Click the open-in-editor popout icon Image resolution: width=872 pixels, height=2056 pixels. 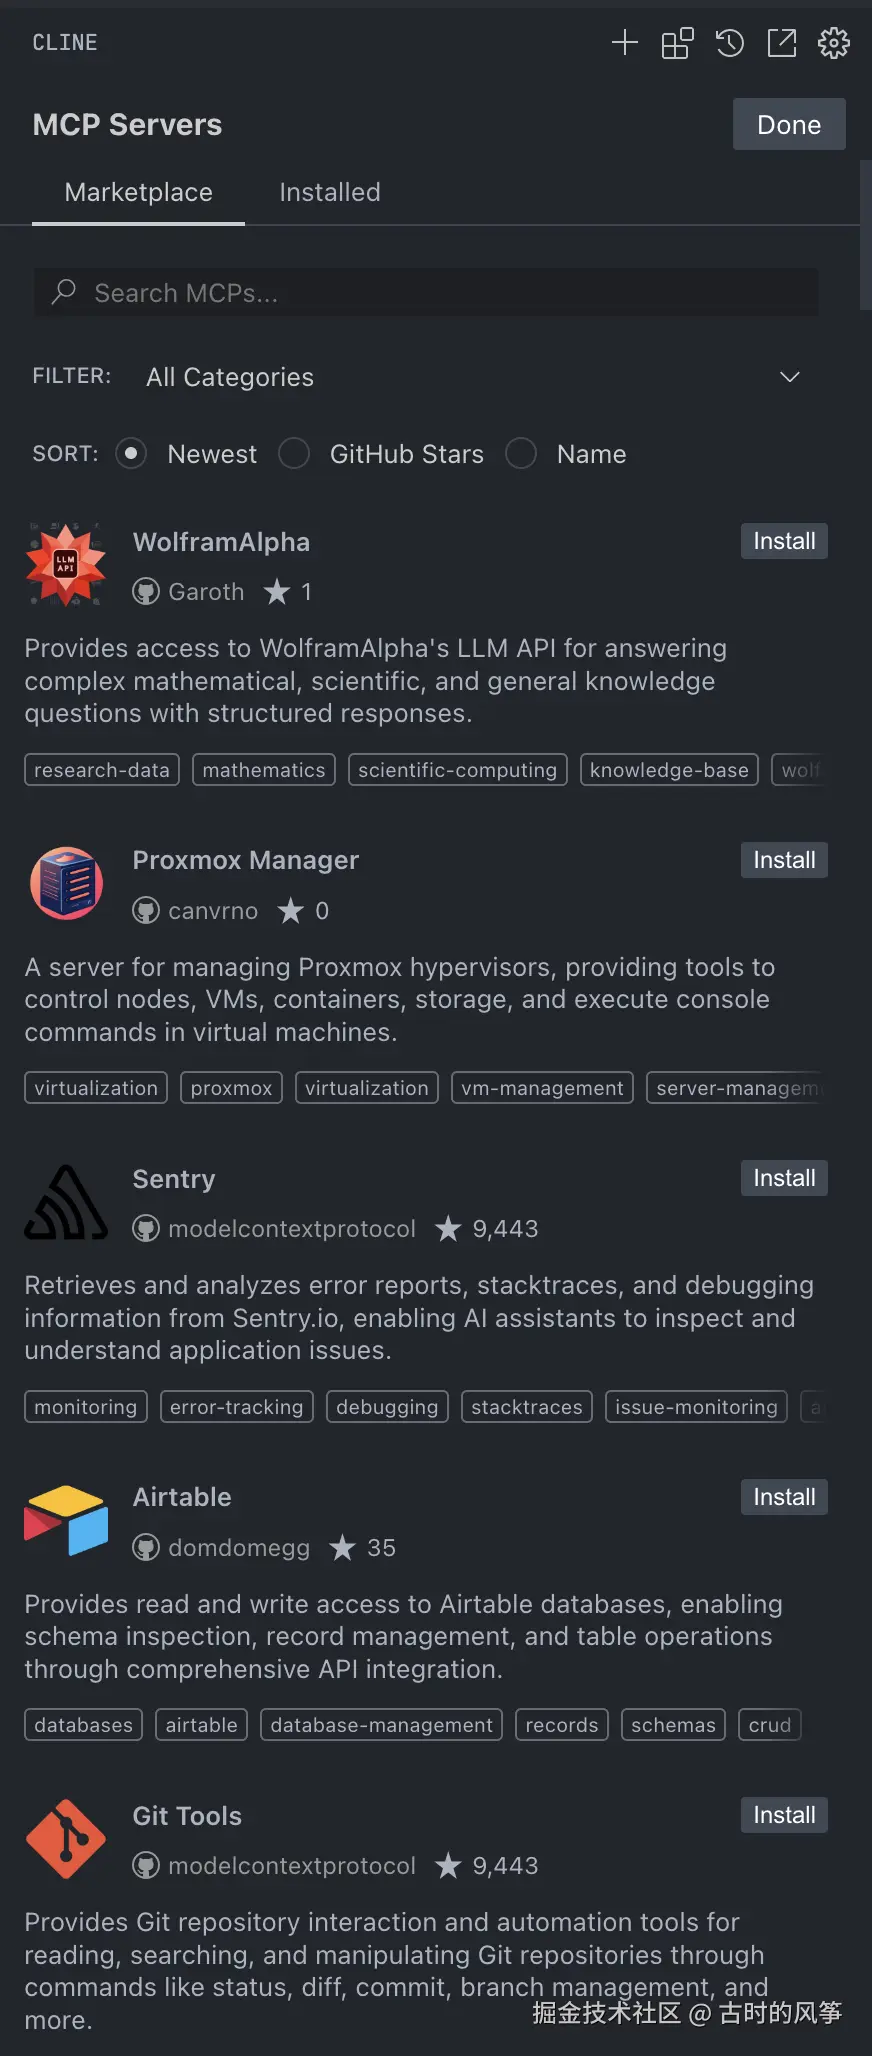(x=782, y=43)
